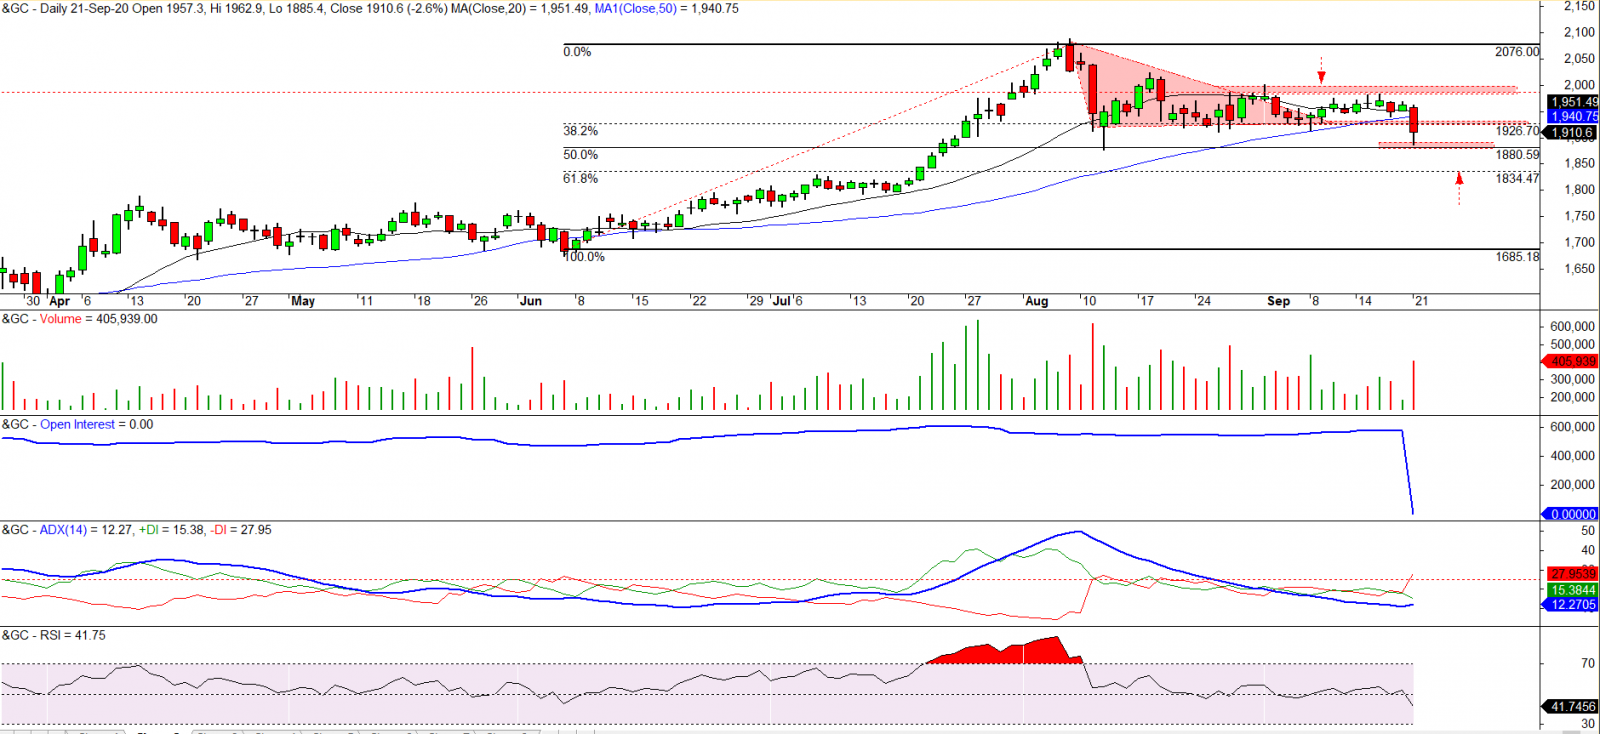Click the Jun month label on date axis

pos(531,301)
